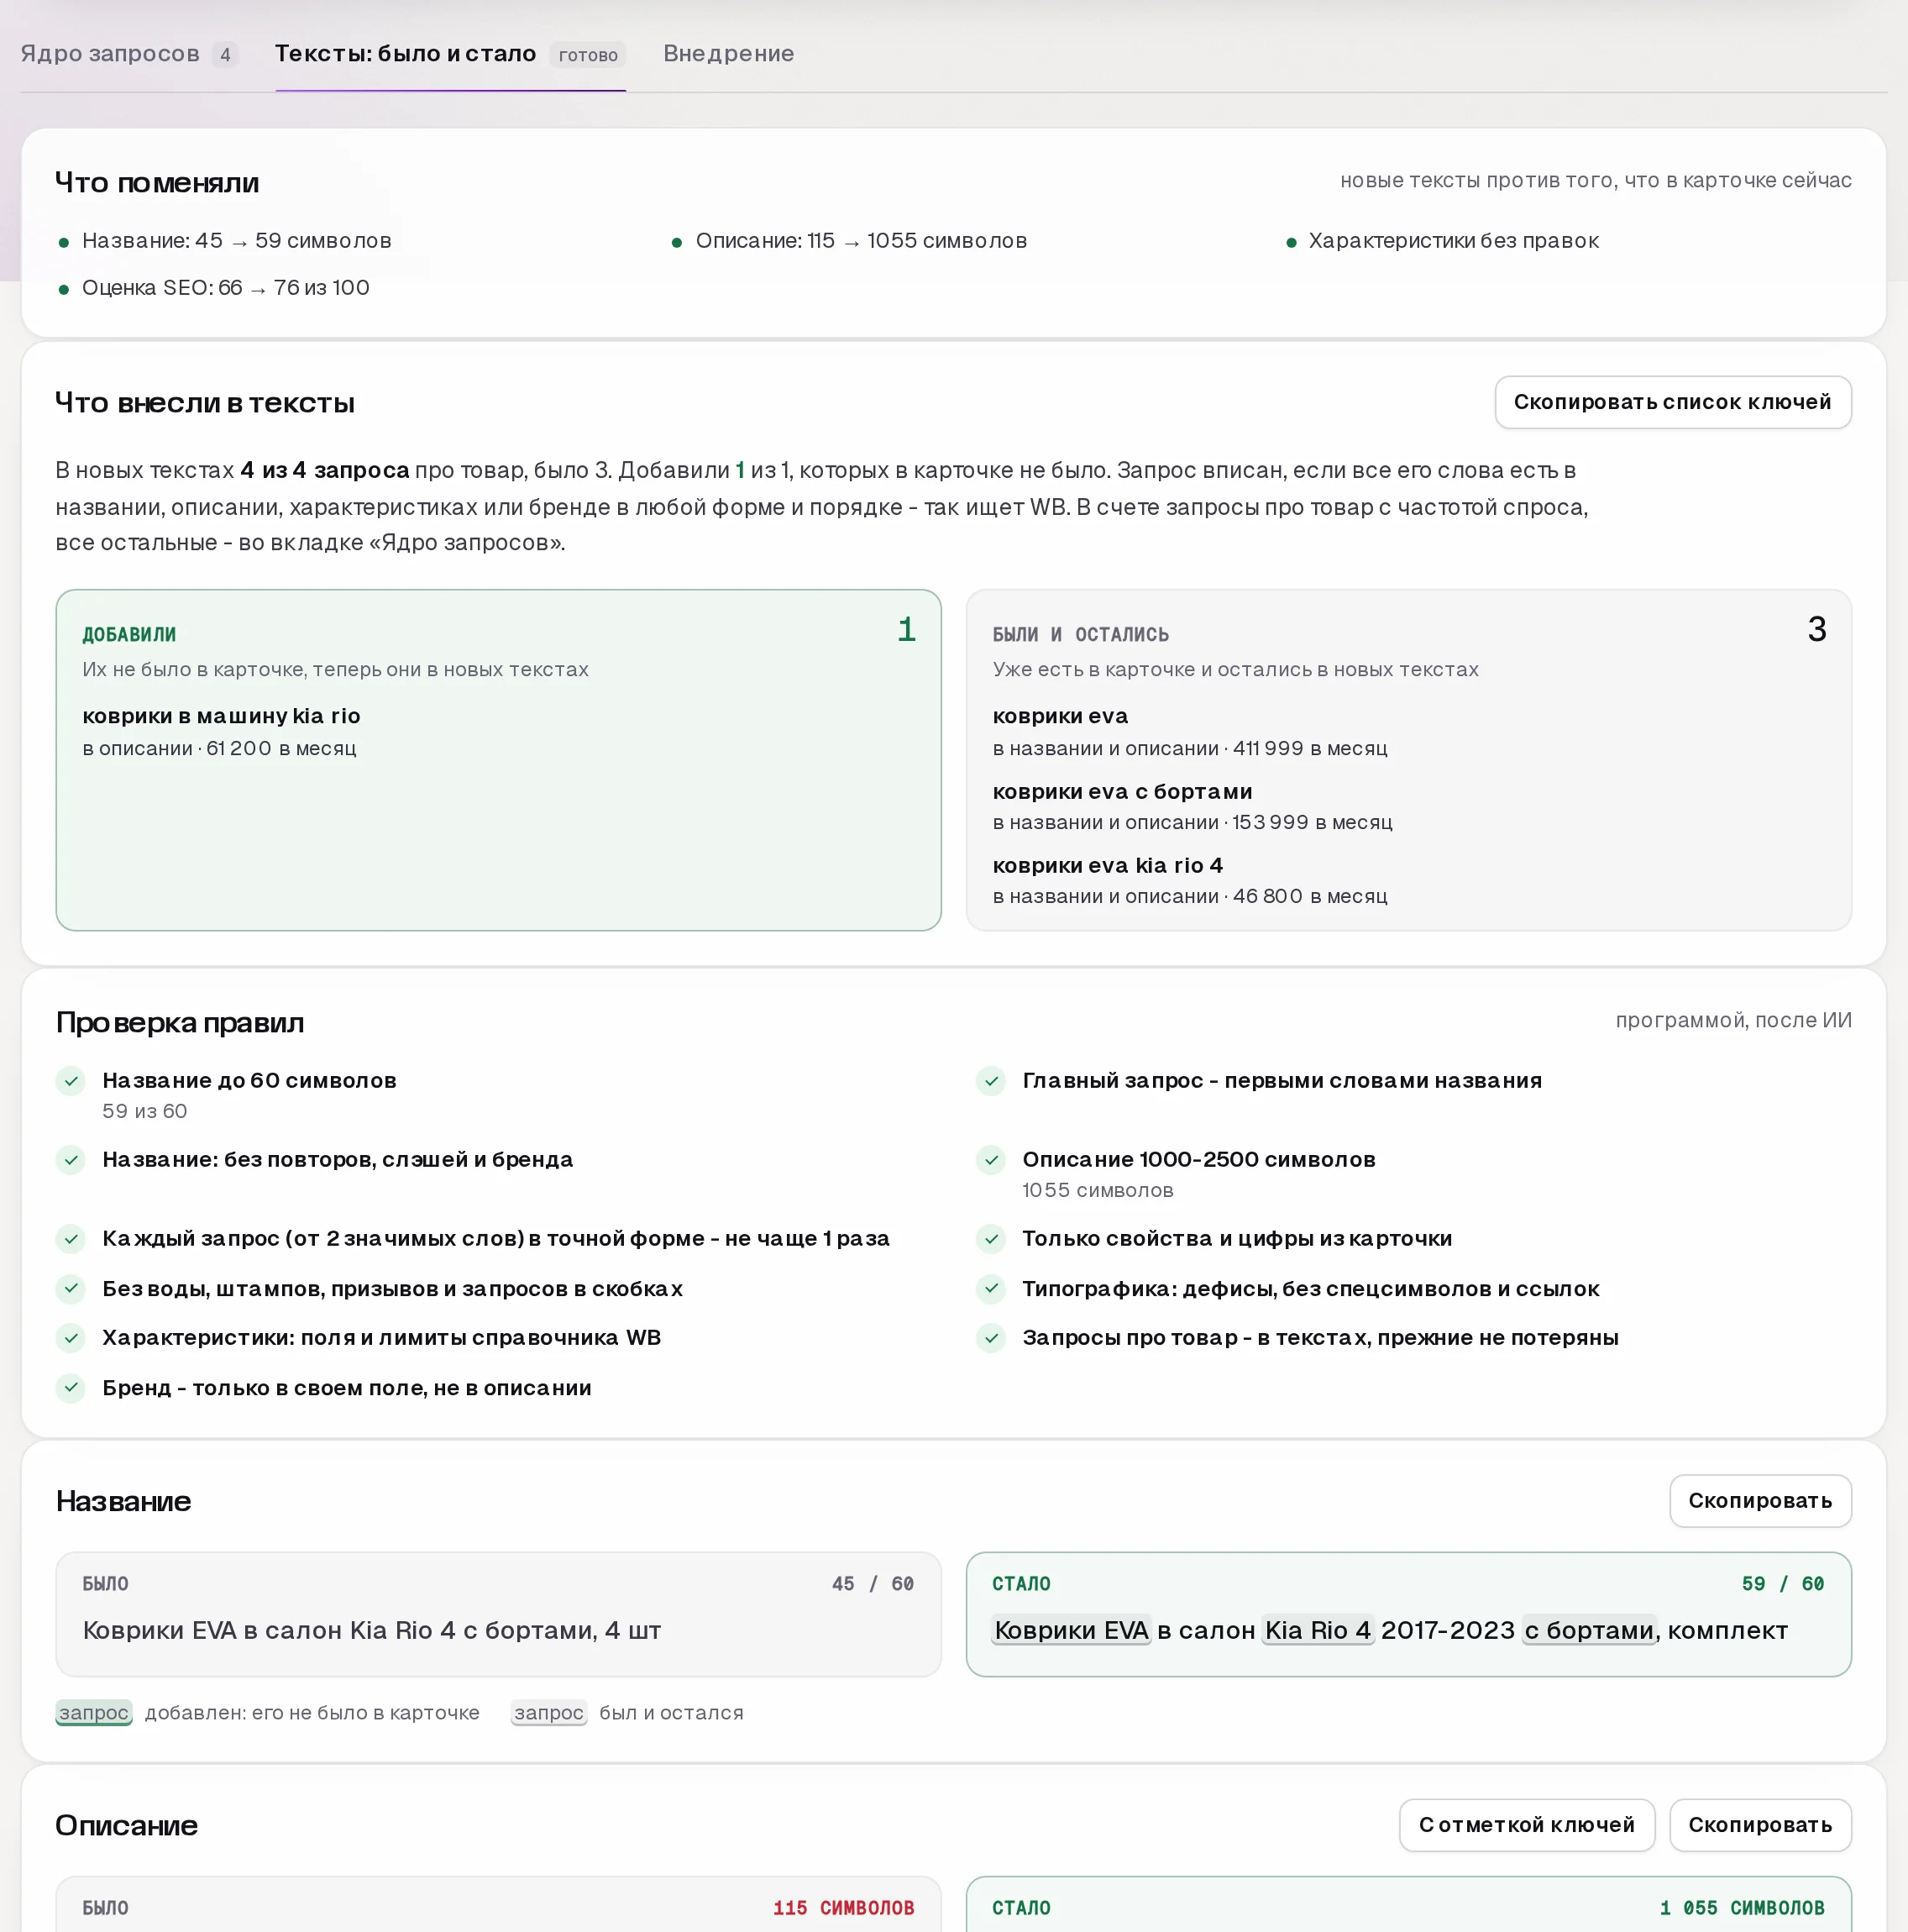
Task: Click green legend chip «запрос» for added queries
Action: click(x=94, y=1712)
